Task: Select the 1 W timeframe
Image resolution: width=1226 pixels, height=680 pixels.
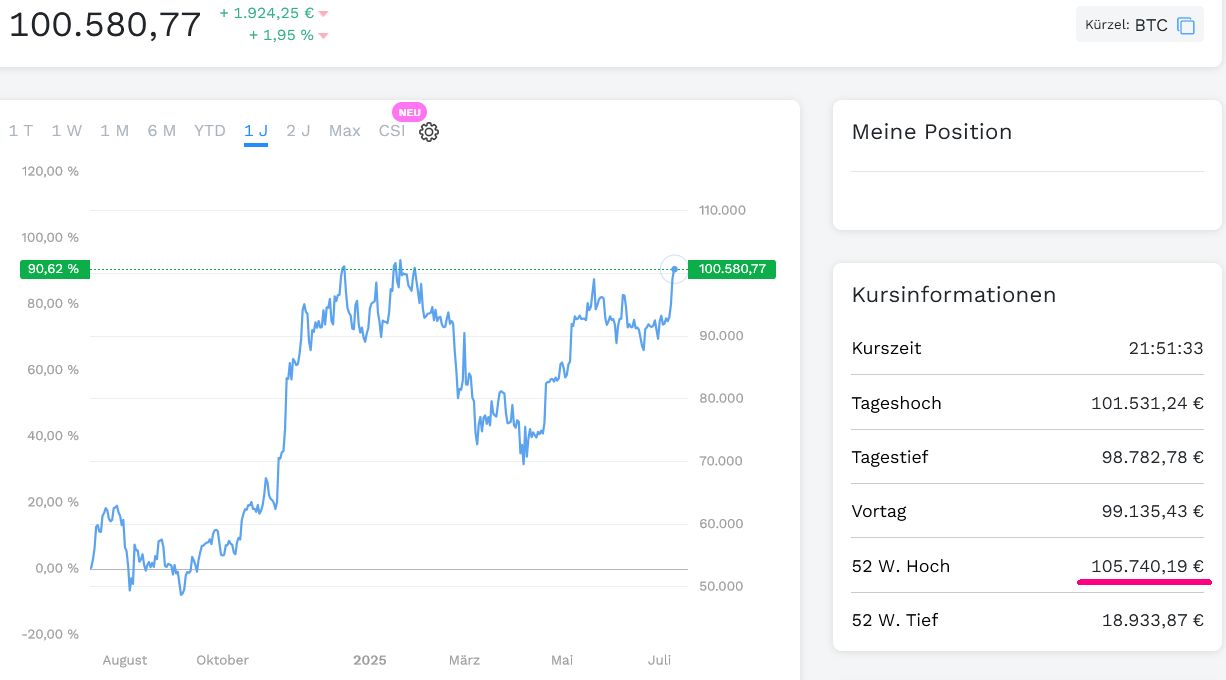Action: 67,131
